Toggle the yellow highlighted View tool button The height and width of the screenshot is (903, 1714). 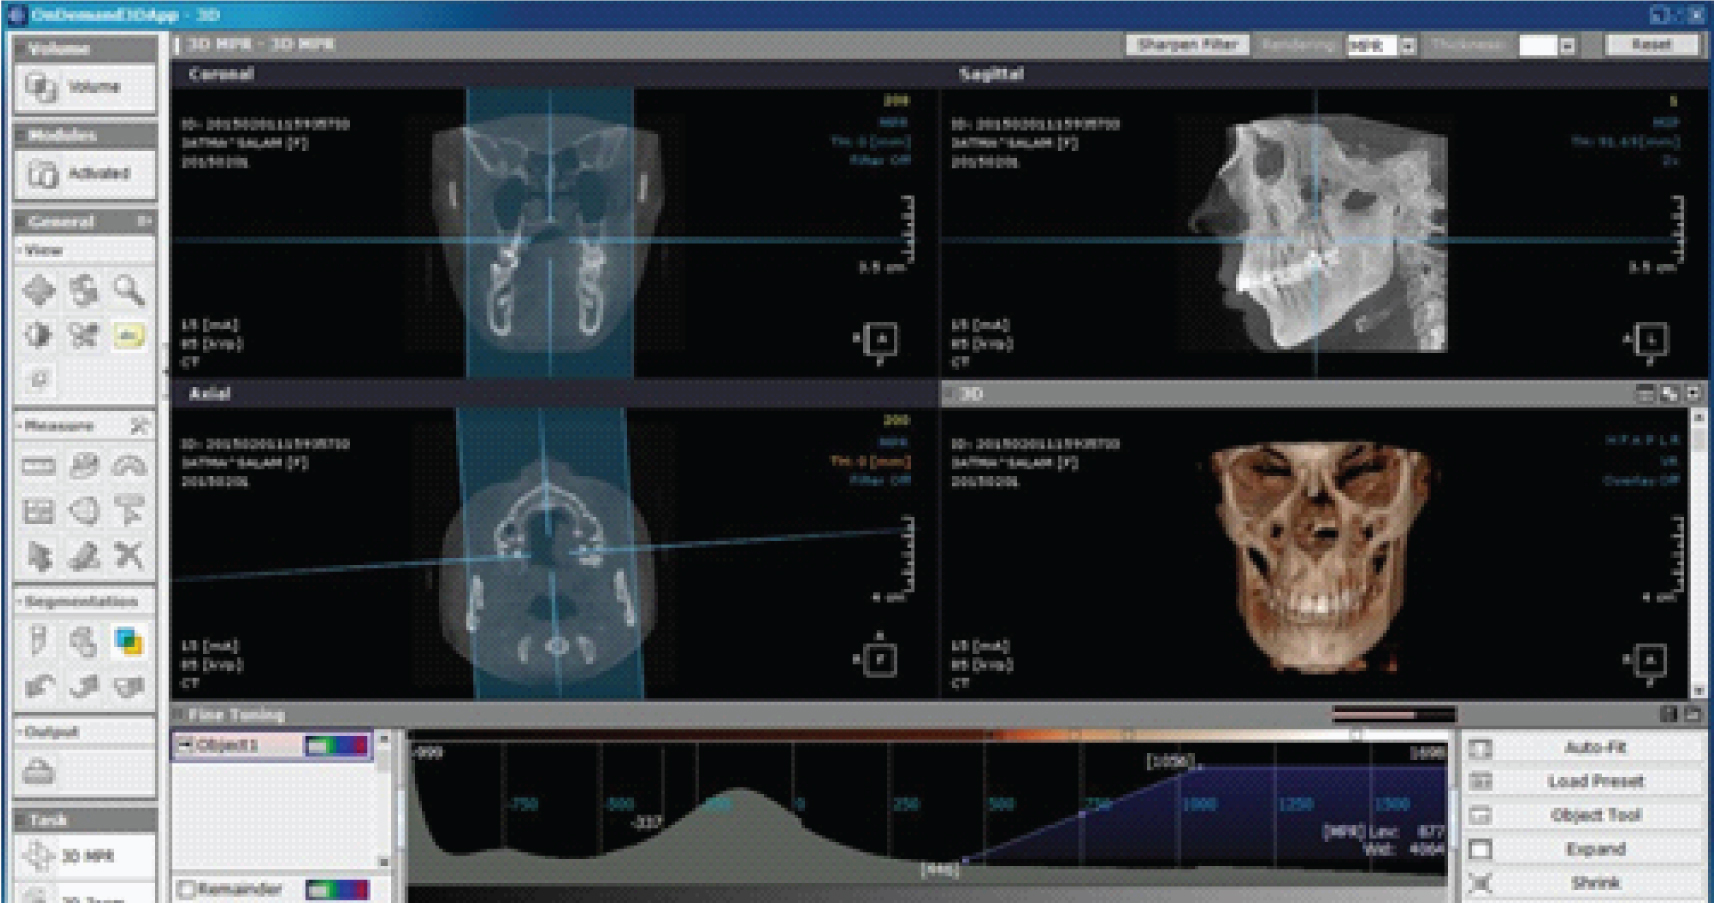[128, 335]
